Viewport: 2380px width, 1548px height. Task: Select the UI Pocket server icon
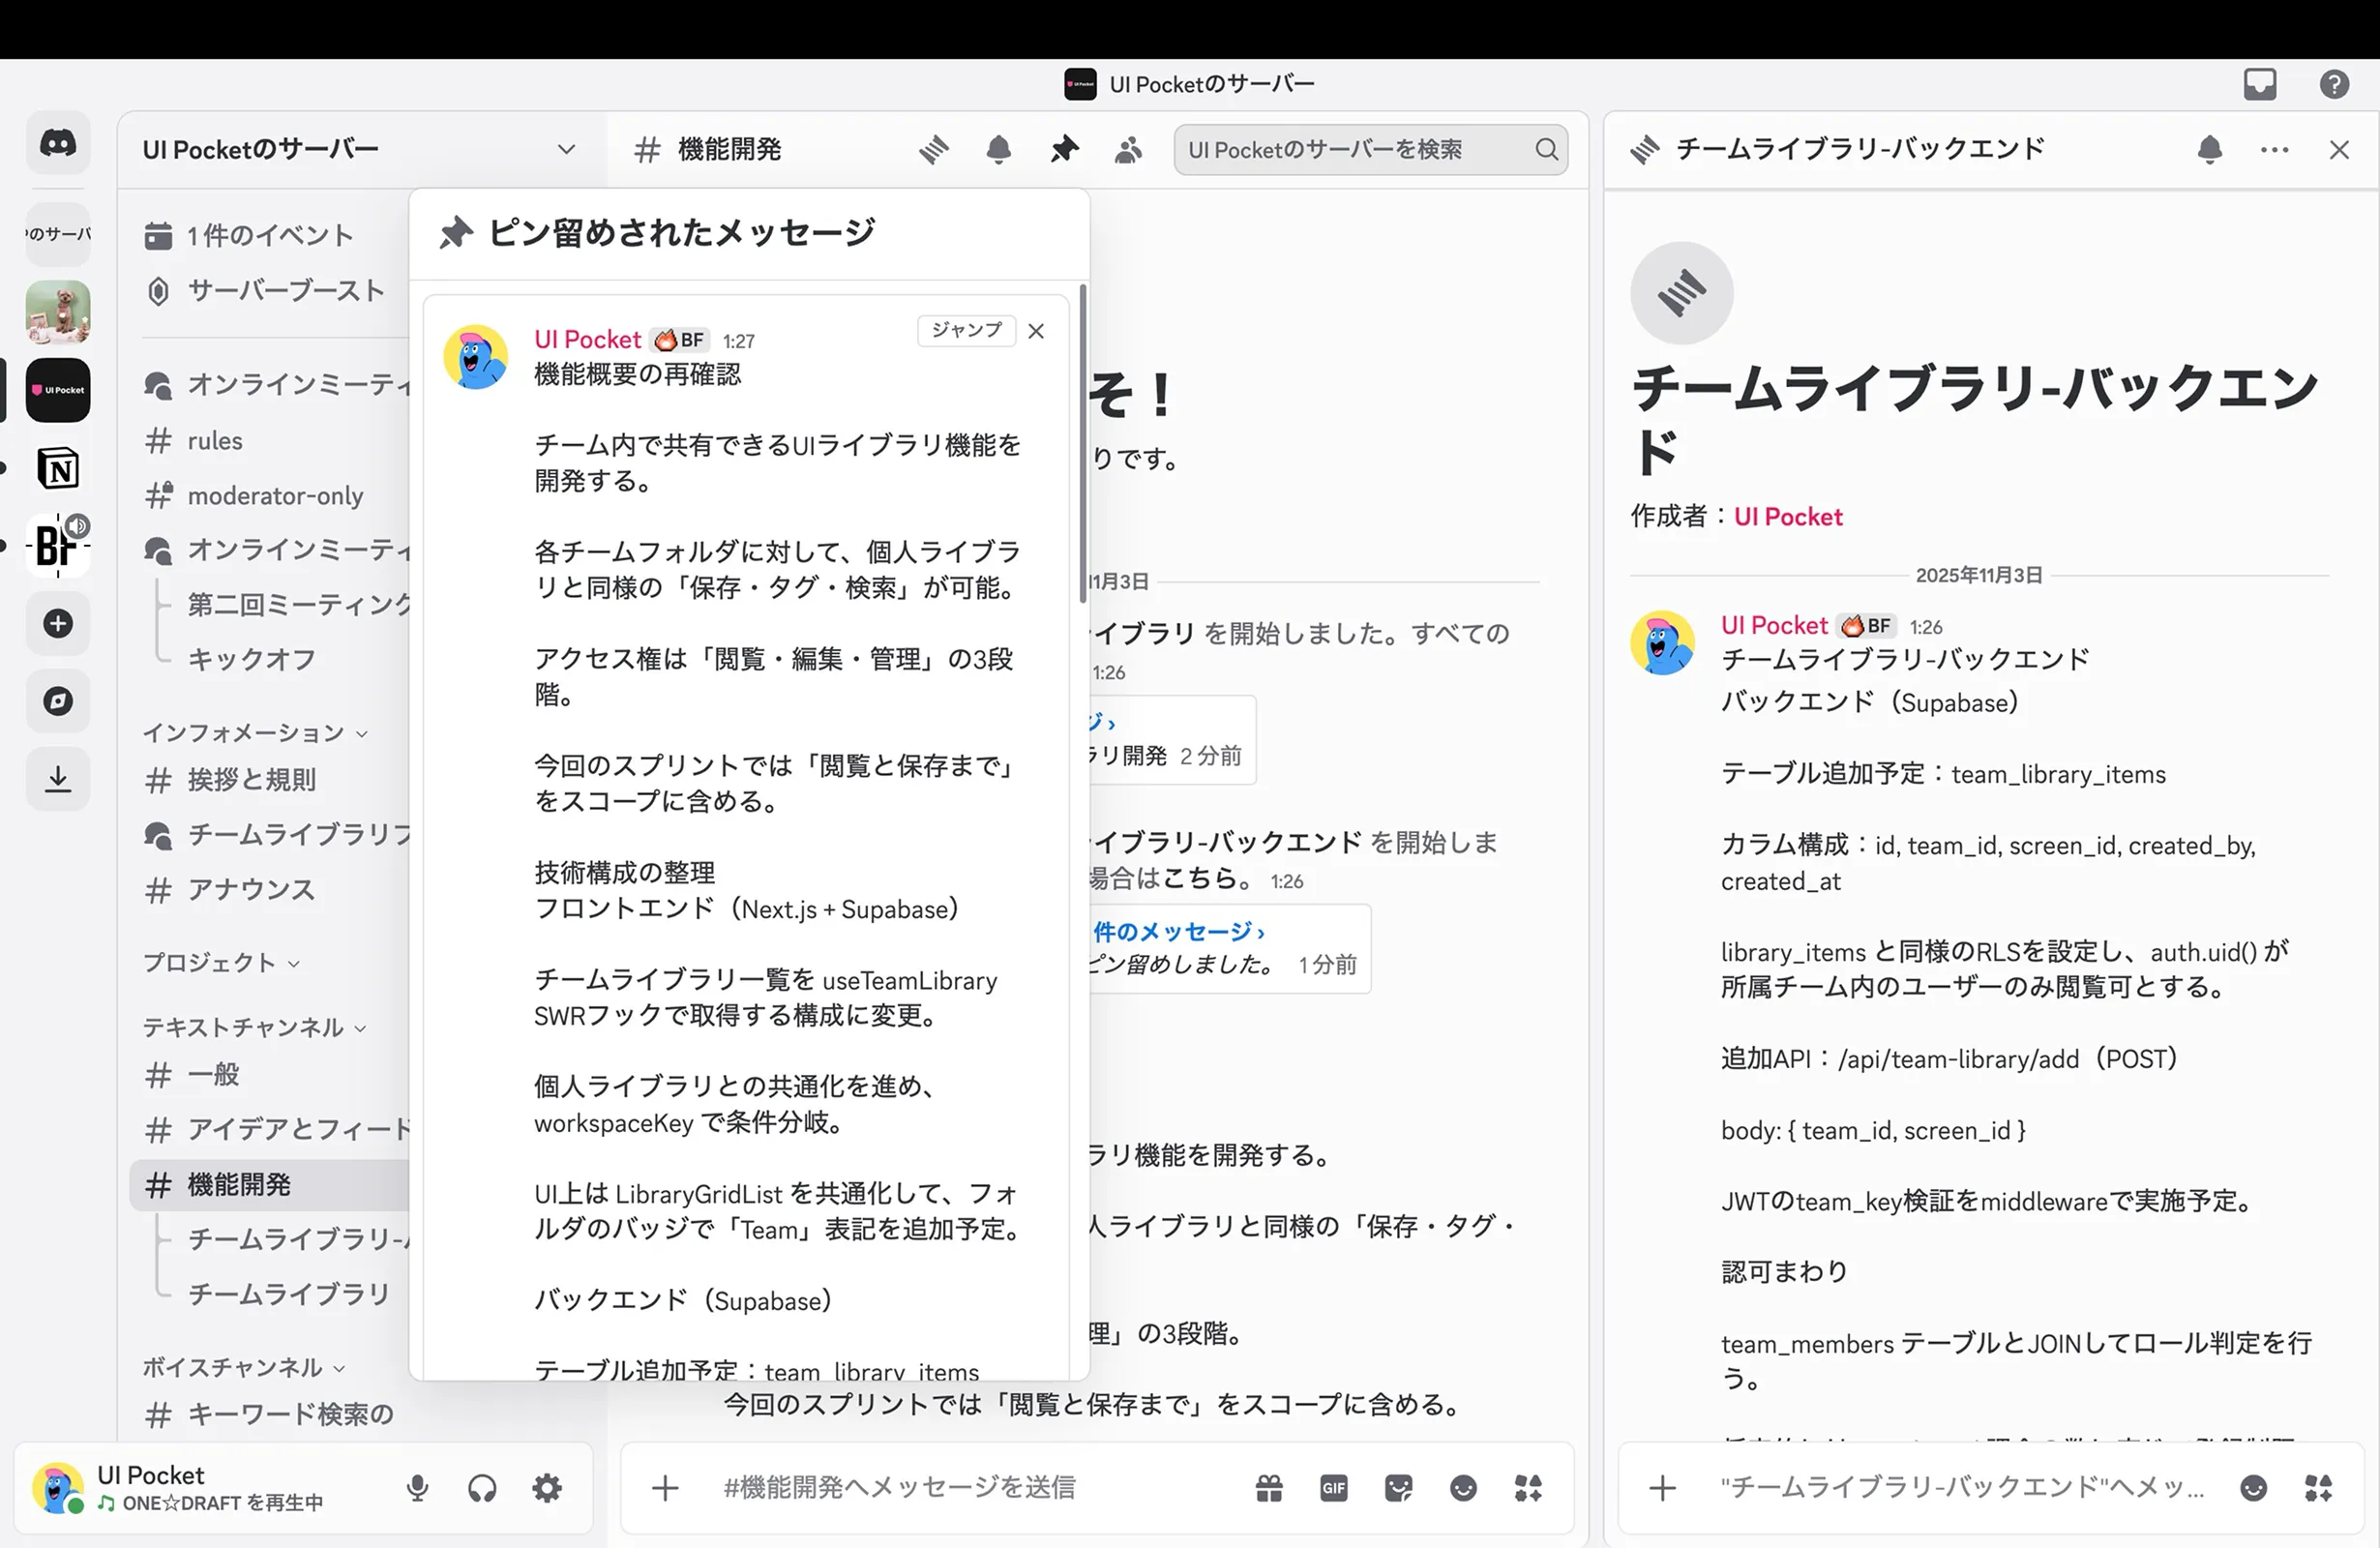coord(58,390)
